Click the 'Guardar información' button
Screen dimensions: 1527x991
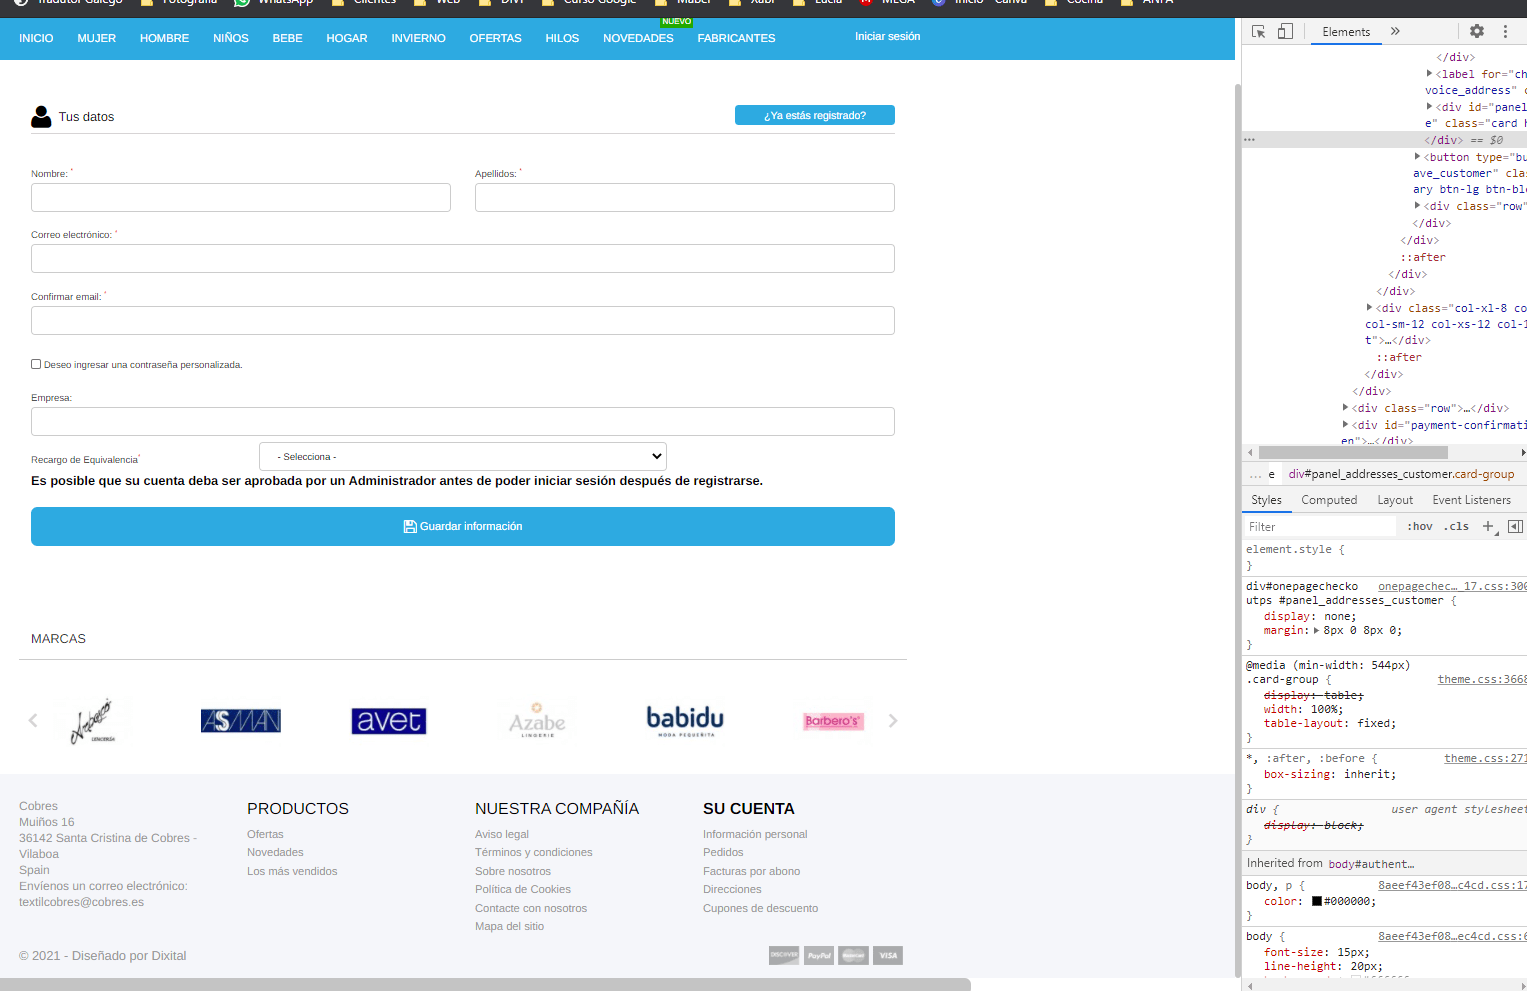point(463,526)
